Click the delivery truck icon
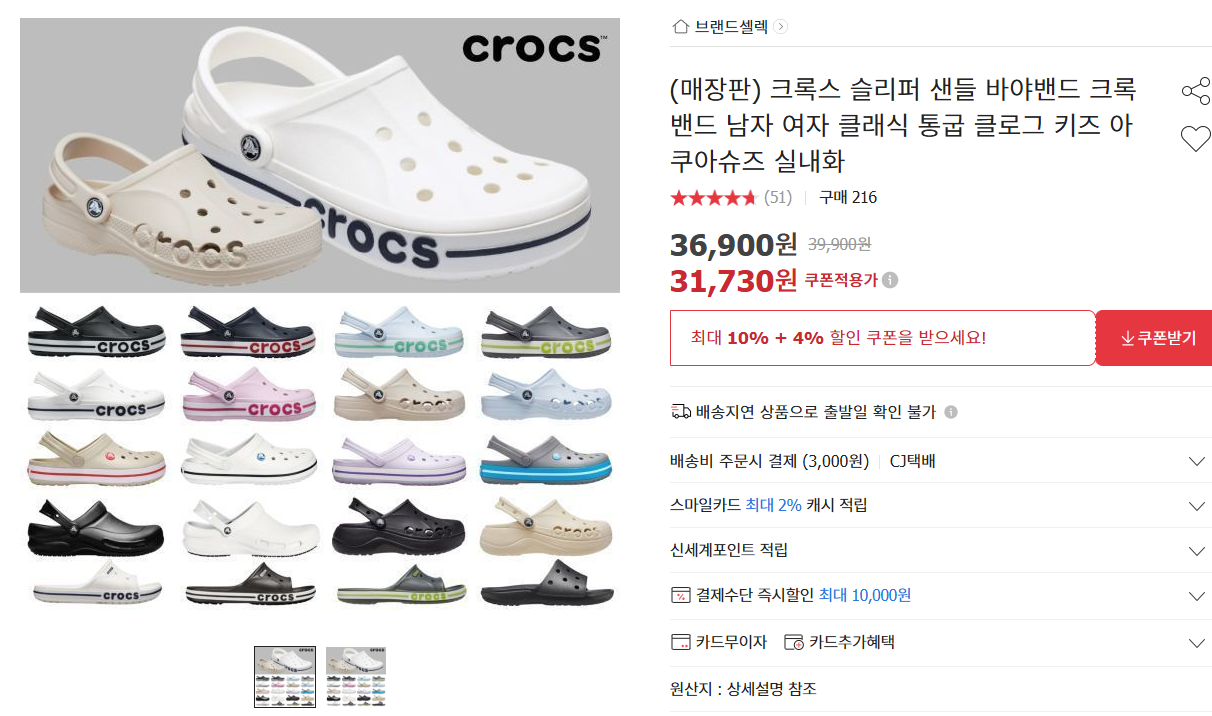The width and height of the screenshot is (1212, 716). 681,411
